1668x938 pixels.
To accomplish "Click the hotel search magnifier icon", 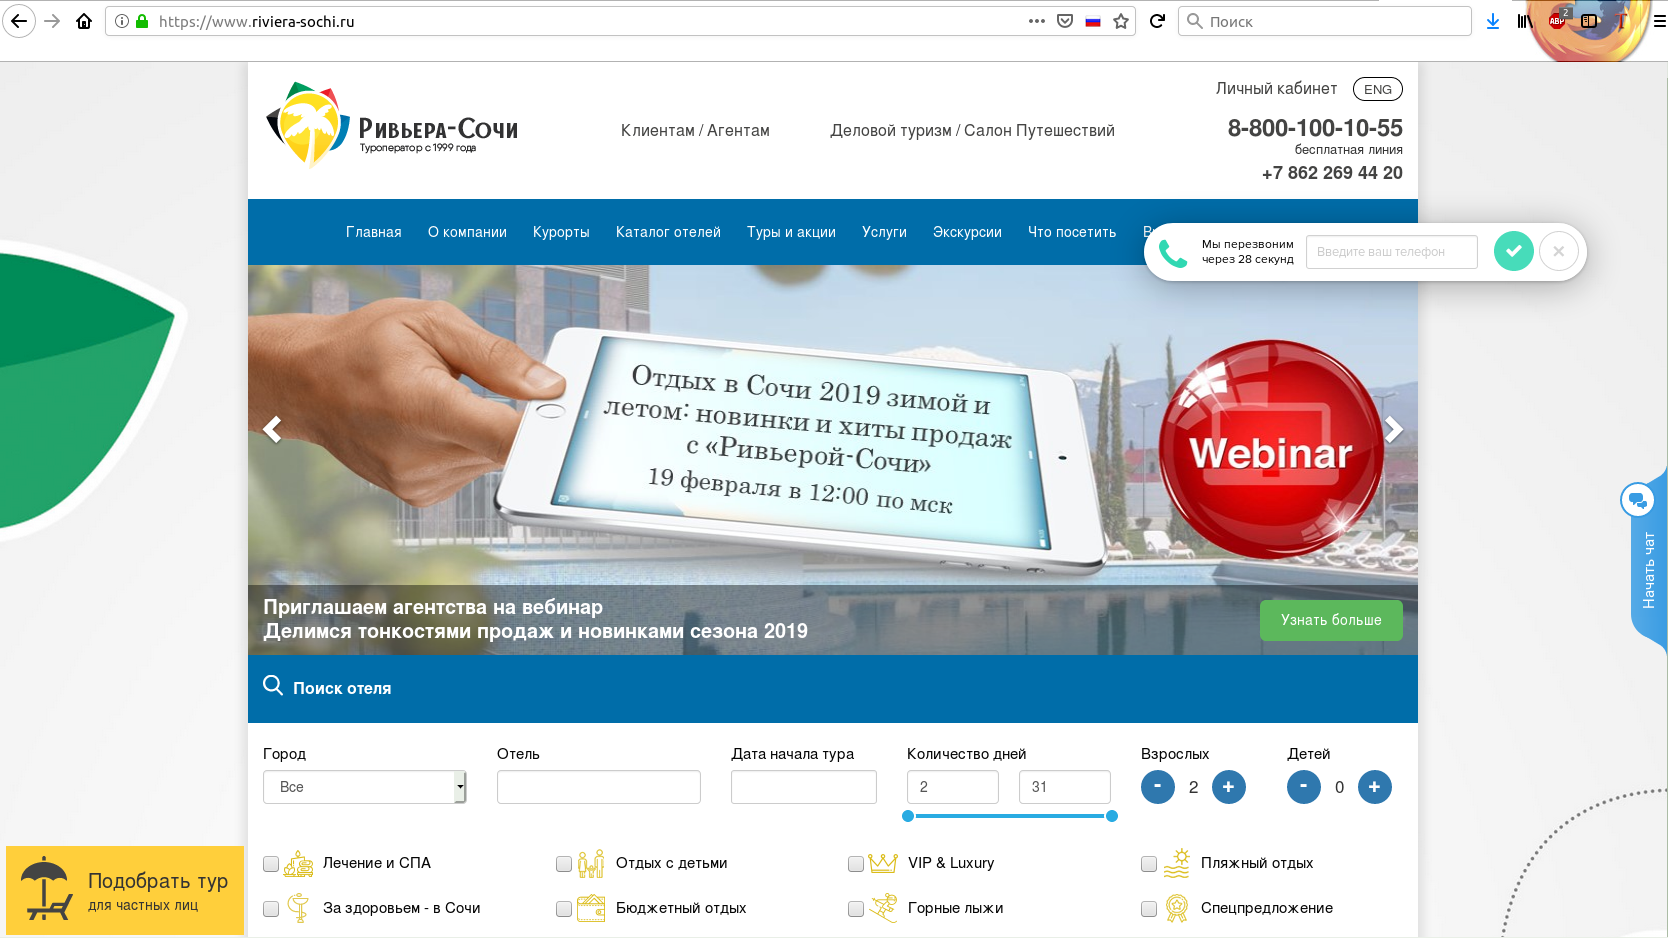I will coord(273,685).
